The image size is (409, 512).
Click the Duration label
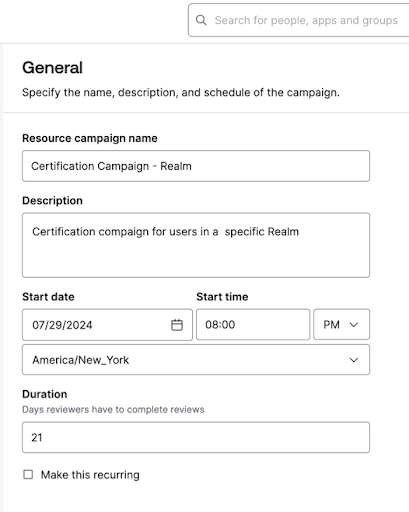(45, 394)
